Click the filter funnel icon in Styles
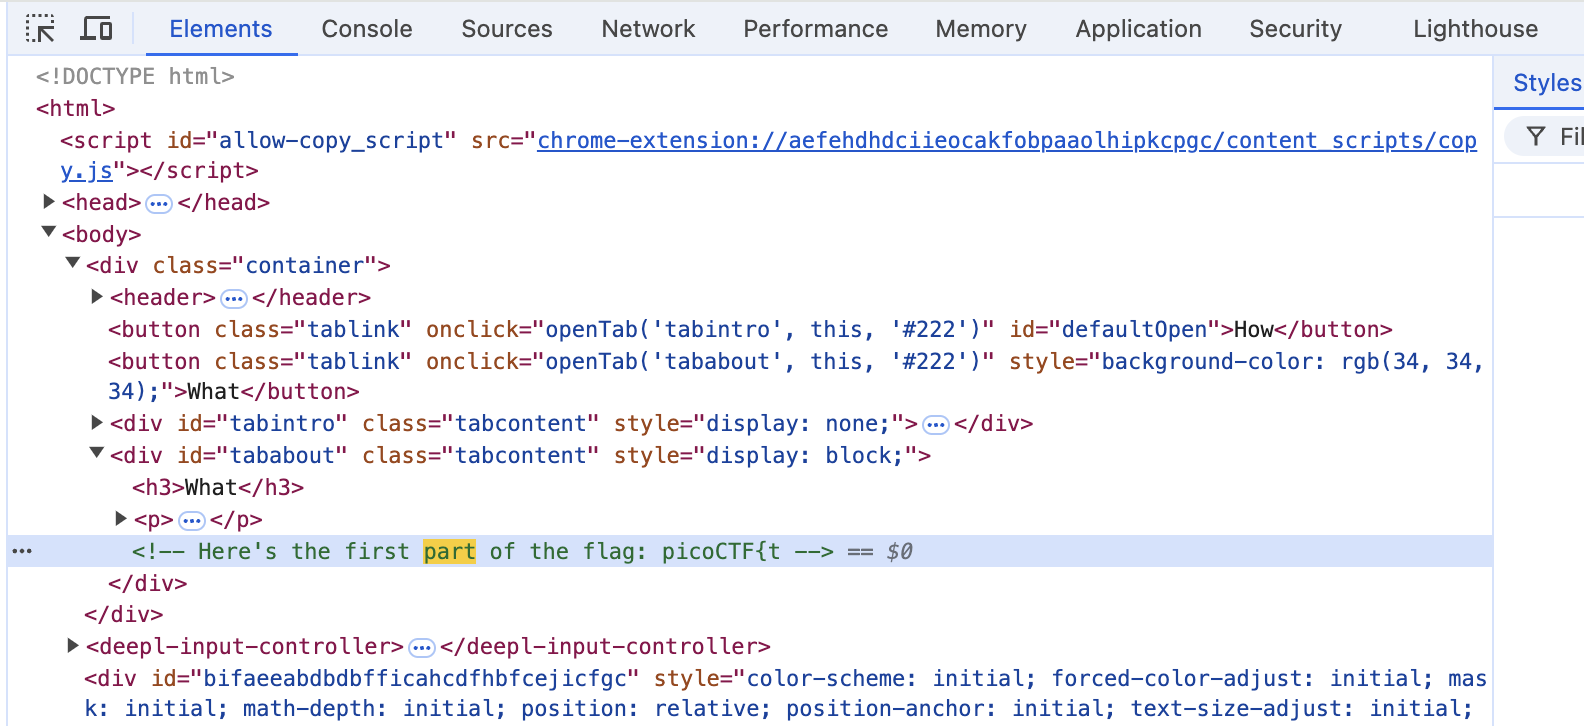Image resolution: width=1584 pixels, height=726 pixels. click(1537, 136)
